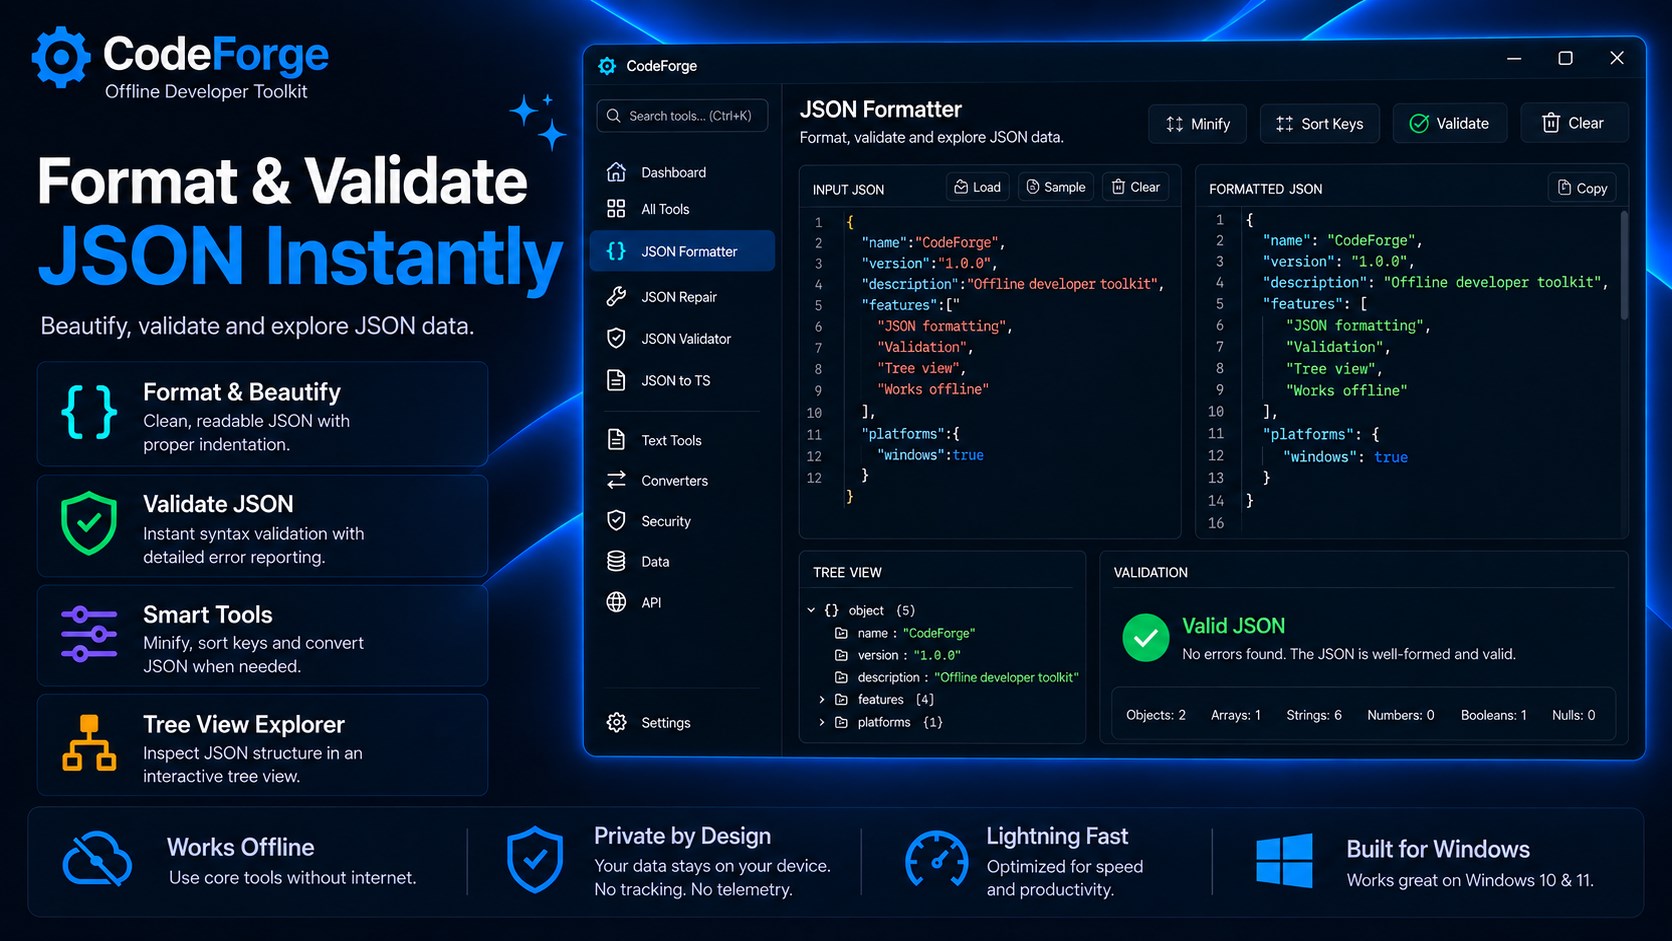
Task: Click the 'Numbers: 0' statistic
Action: pos(1401,715)
